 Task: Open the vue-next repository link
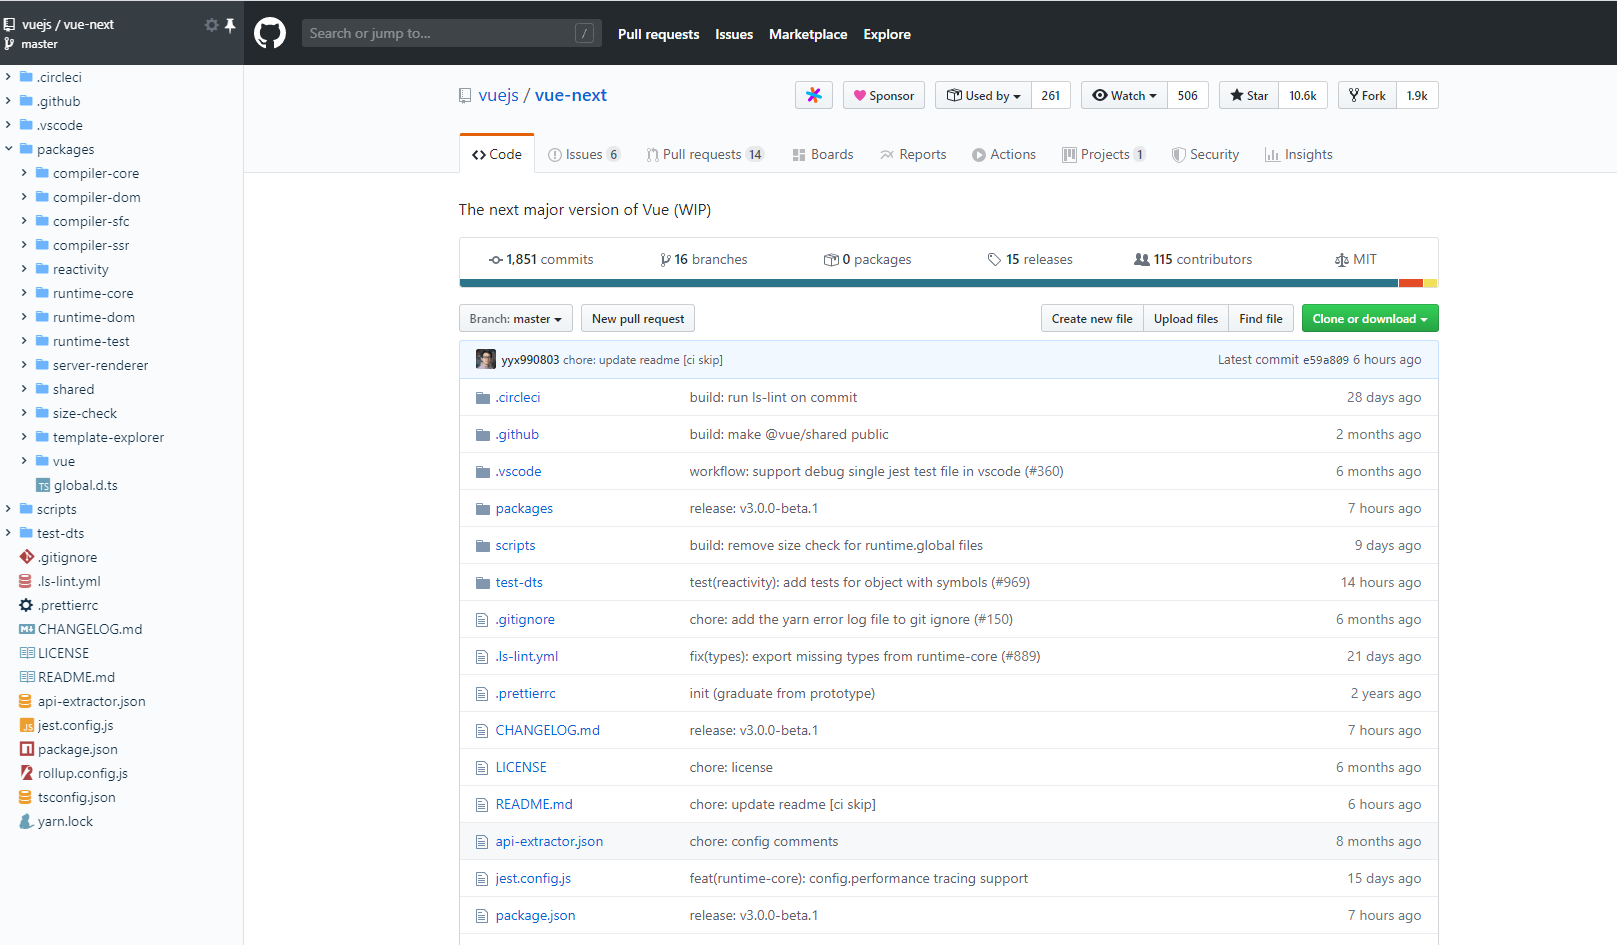pyautogui.click(x=571, y=95)
